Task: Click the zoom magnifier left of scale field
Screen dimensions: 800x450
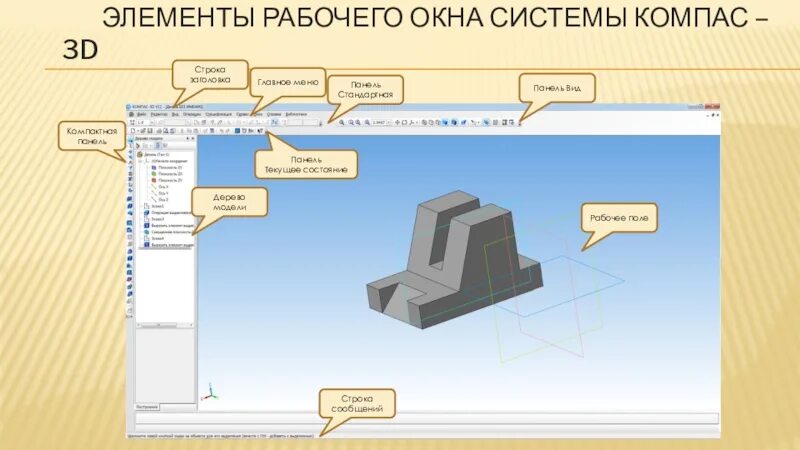Action: coord(367,122)
